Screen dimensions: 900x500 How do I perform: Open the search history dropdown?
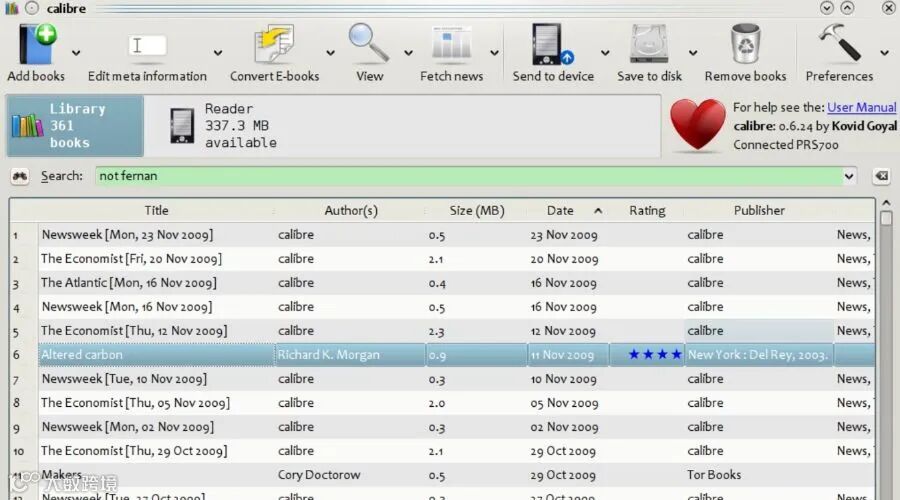[849, 176]
